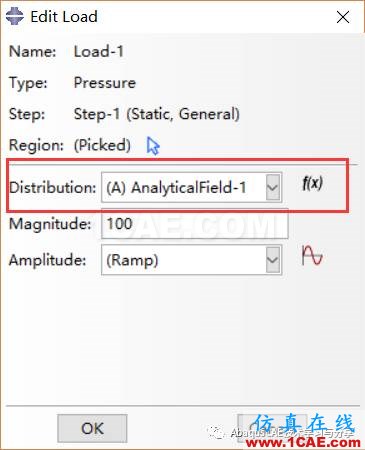
Task: Confirm the load with OK
Action: (92, 428)
